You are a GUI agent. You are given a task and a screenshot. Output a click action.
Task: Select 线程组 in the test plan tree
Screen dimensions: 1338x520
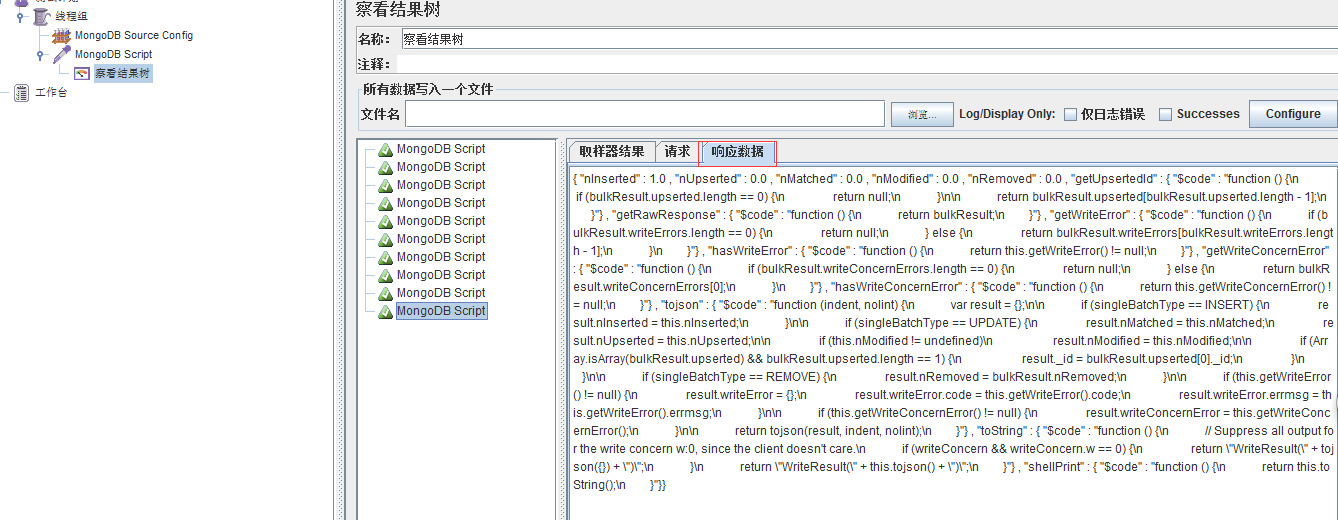click(x=71, y=17)
